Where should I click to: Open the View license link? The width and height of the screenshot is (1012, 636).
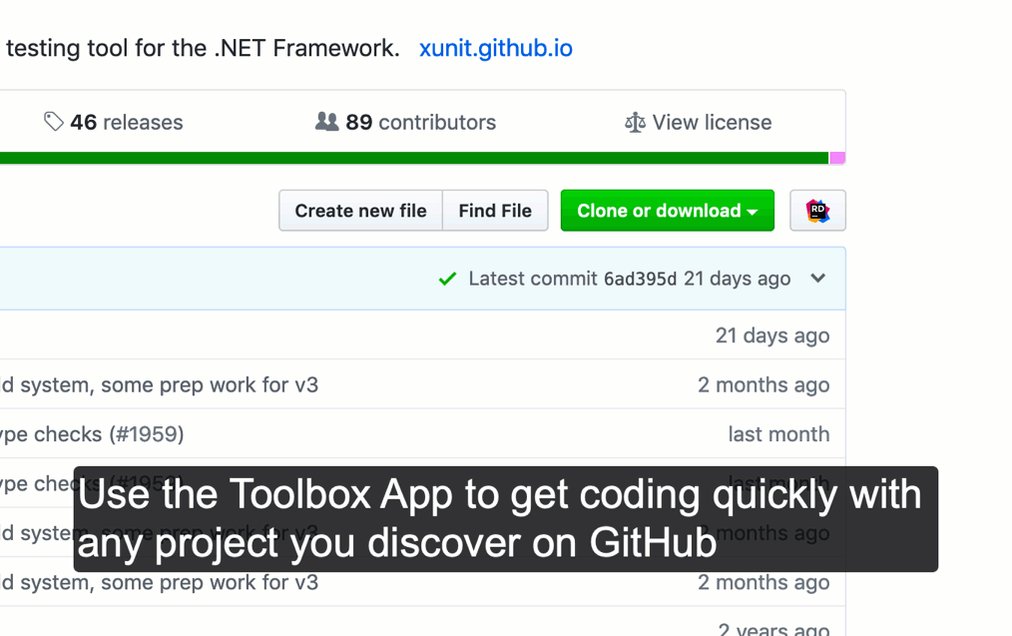[711, 123]
